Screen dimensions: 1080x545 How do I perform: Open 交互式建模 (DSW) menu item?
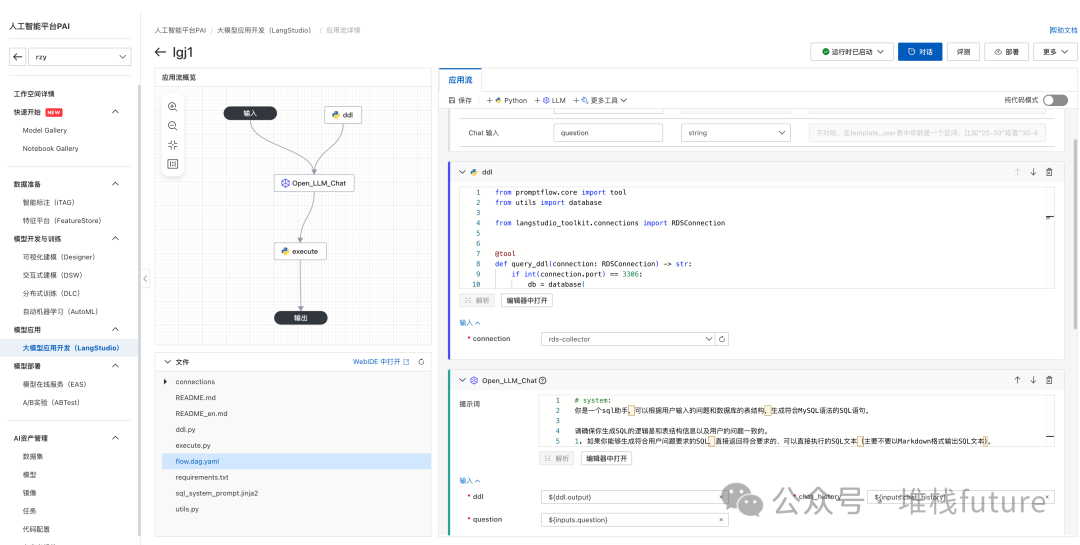click(x=52, y=275)
